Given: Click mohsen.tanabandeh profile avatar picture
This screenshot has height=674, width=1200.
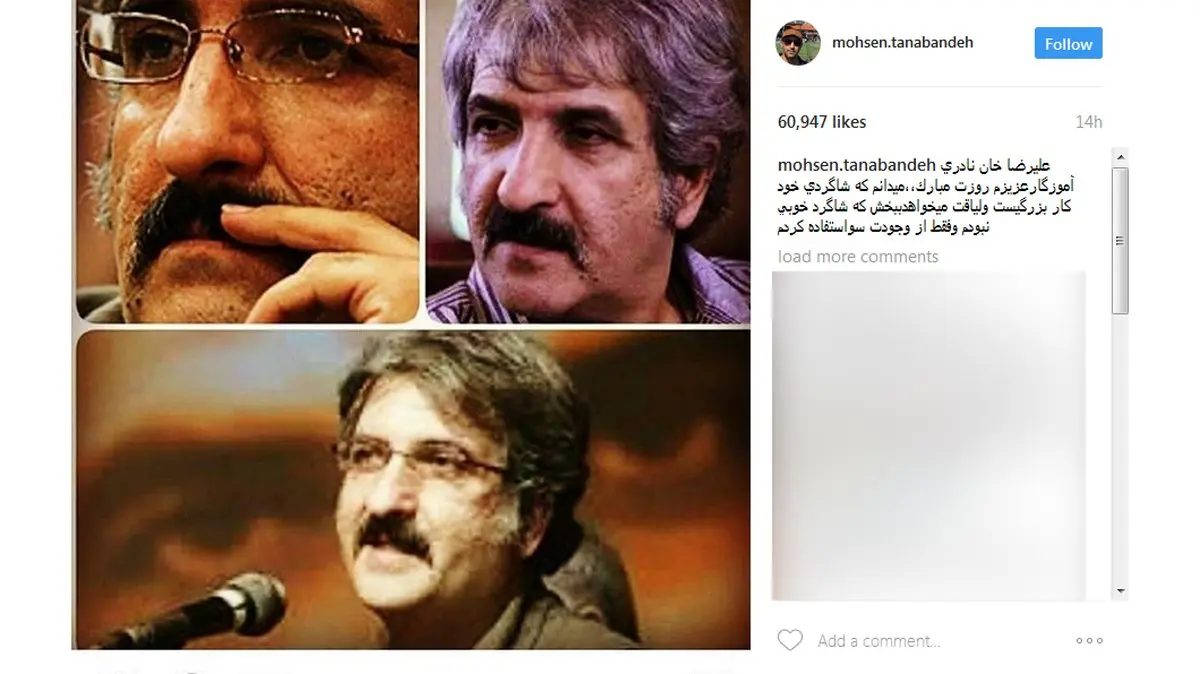Looking at the screenshot, I should [798, 43].
